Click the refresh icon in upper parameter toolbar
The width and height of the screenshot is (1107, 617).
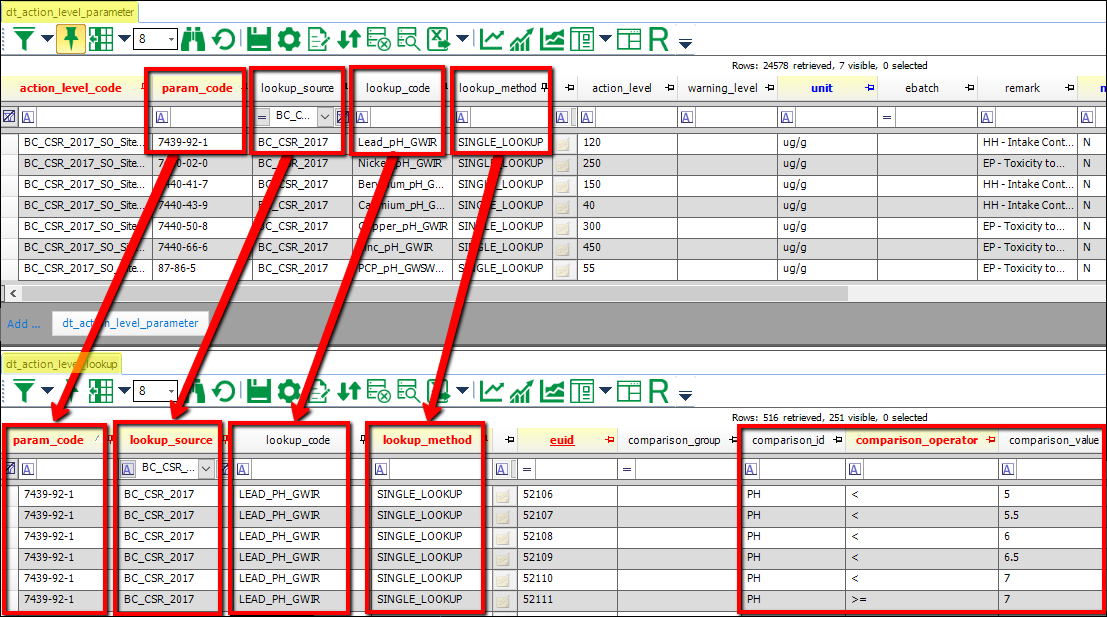point(223,40)
